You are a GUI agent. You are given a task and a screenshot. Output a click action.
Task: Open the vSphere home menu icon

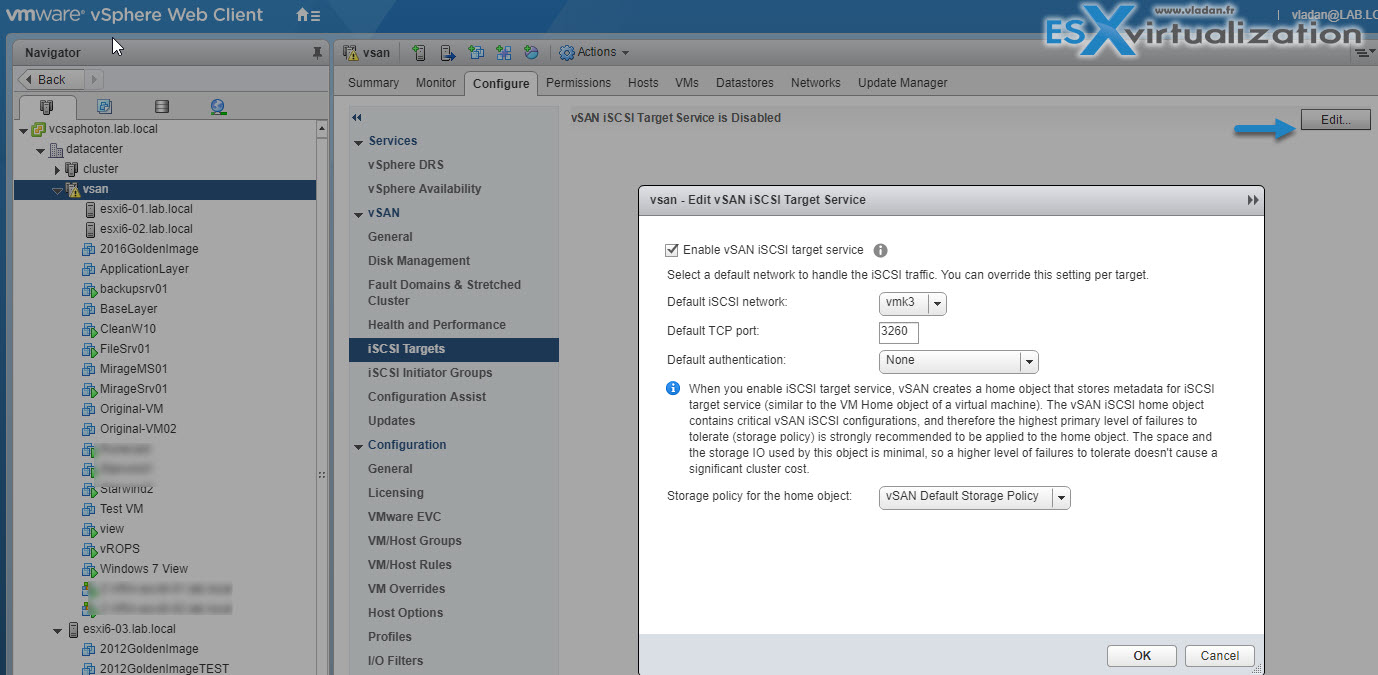coord(309,16)
